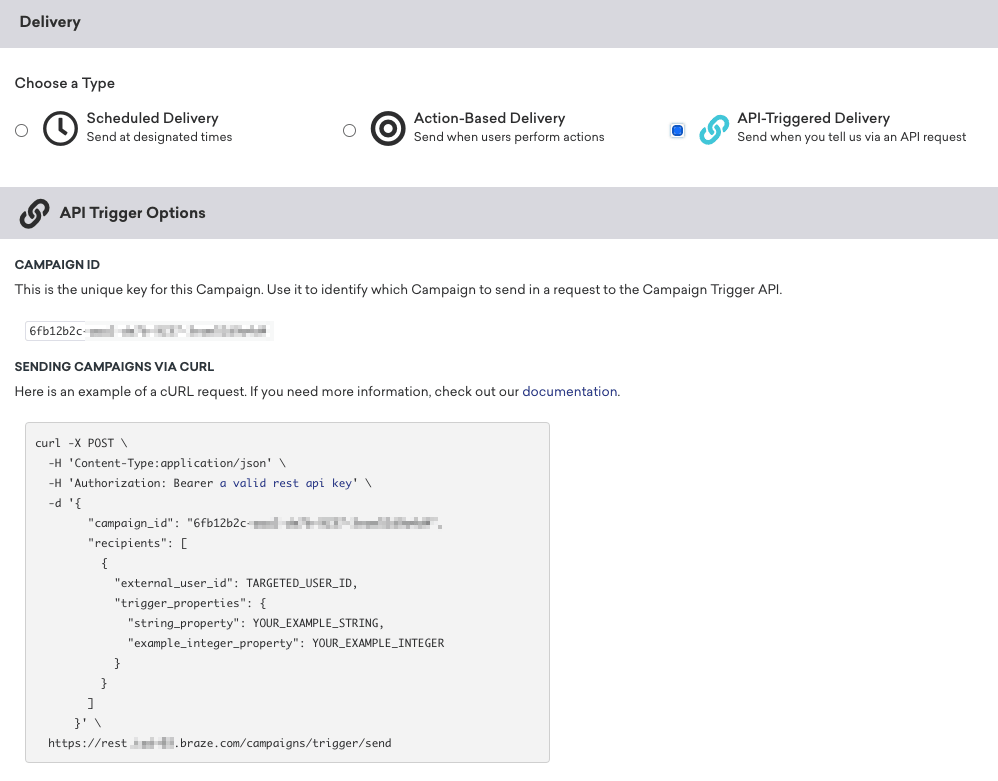Click the Action-Based Delivery title text
The width and height of the screenshot is (998, 781).
[x=489, y=118]
